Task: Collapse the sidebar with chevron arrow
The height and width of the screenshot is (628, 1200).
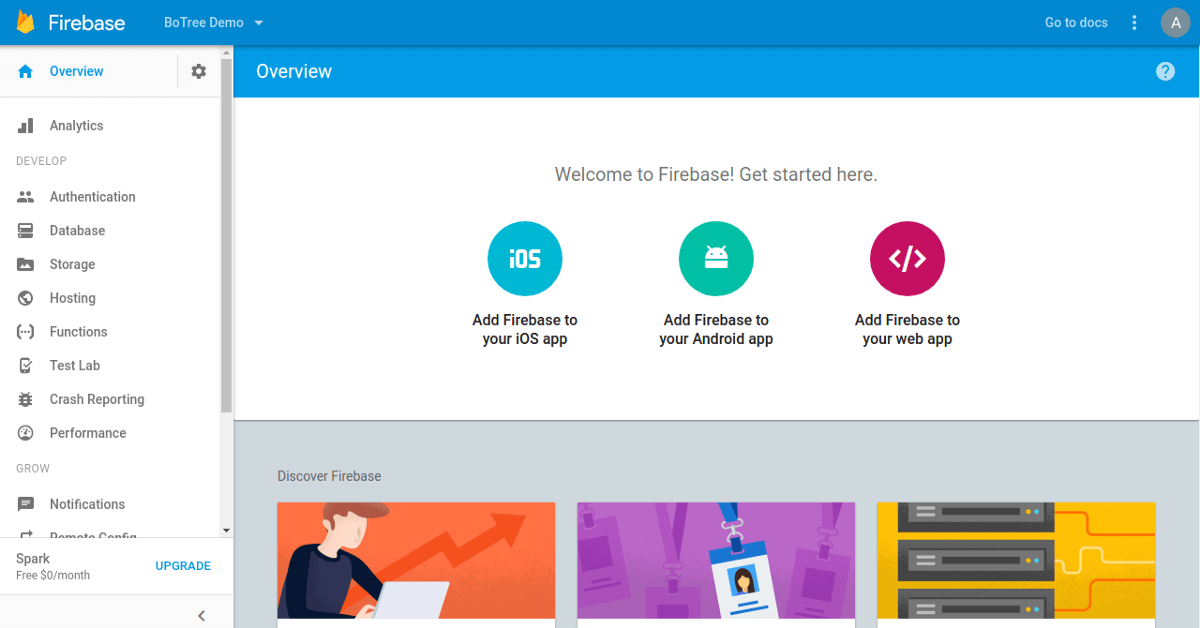Action: tap(201, 616)
